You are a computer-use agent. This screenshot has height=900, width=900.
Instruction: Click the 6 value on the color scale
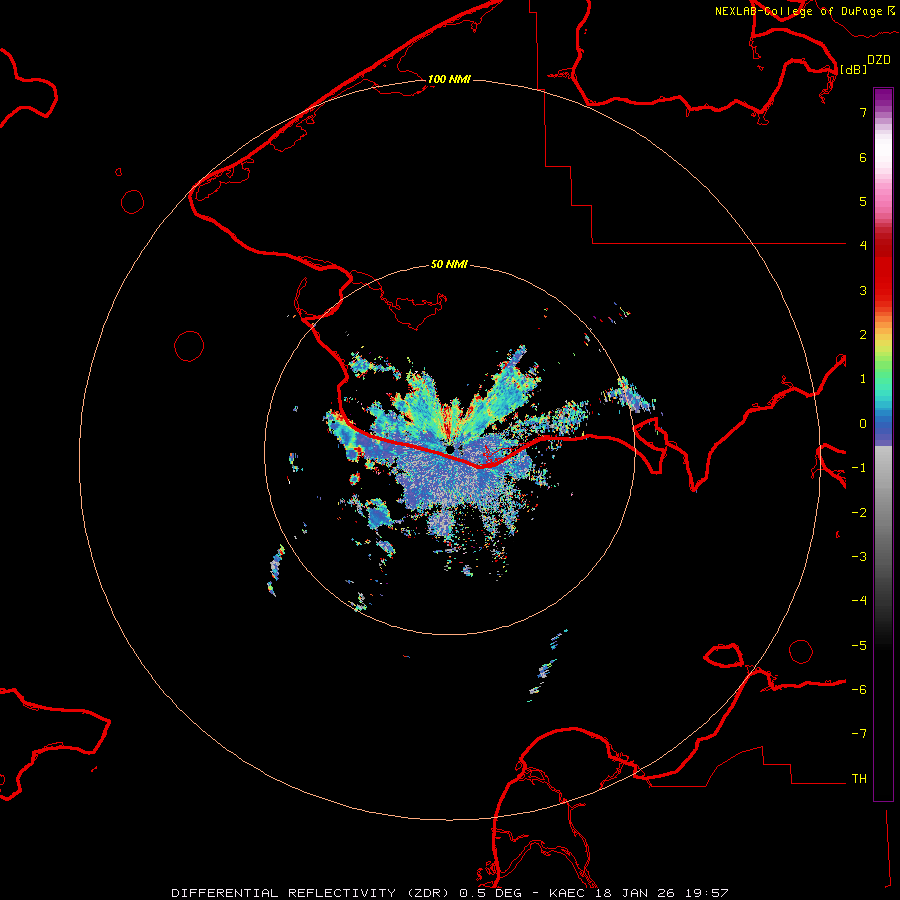[x=863, y=157]
